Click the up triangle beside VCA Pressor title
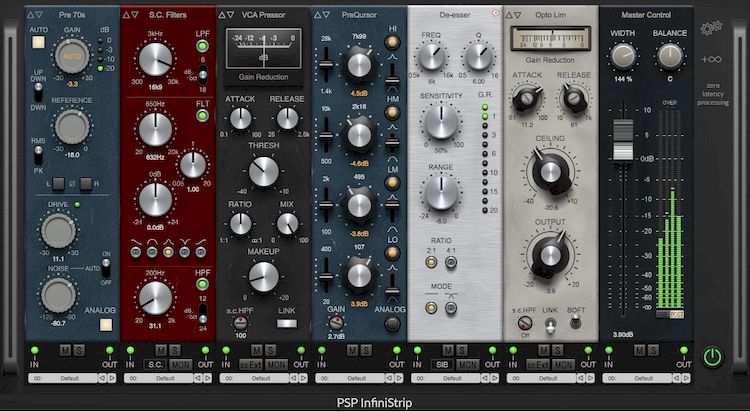This screenshot has width=750, height=412. (222, 15)
